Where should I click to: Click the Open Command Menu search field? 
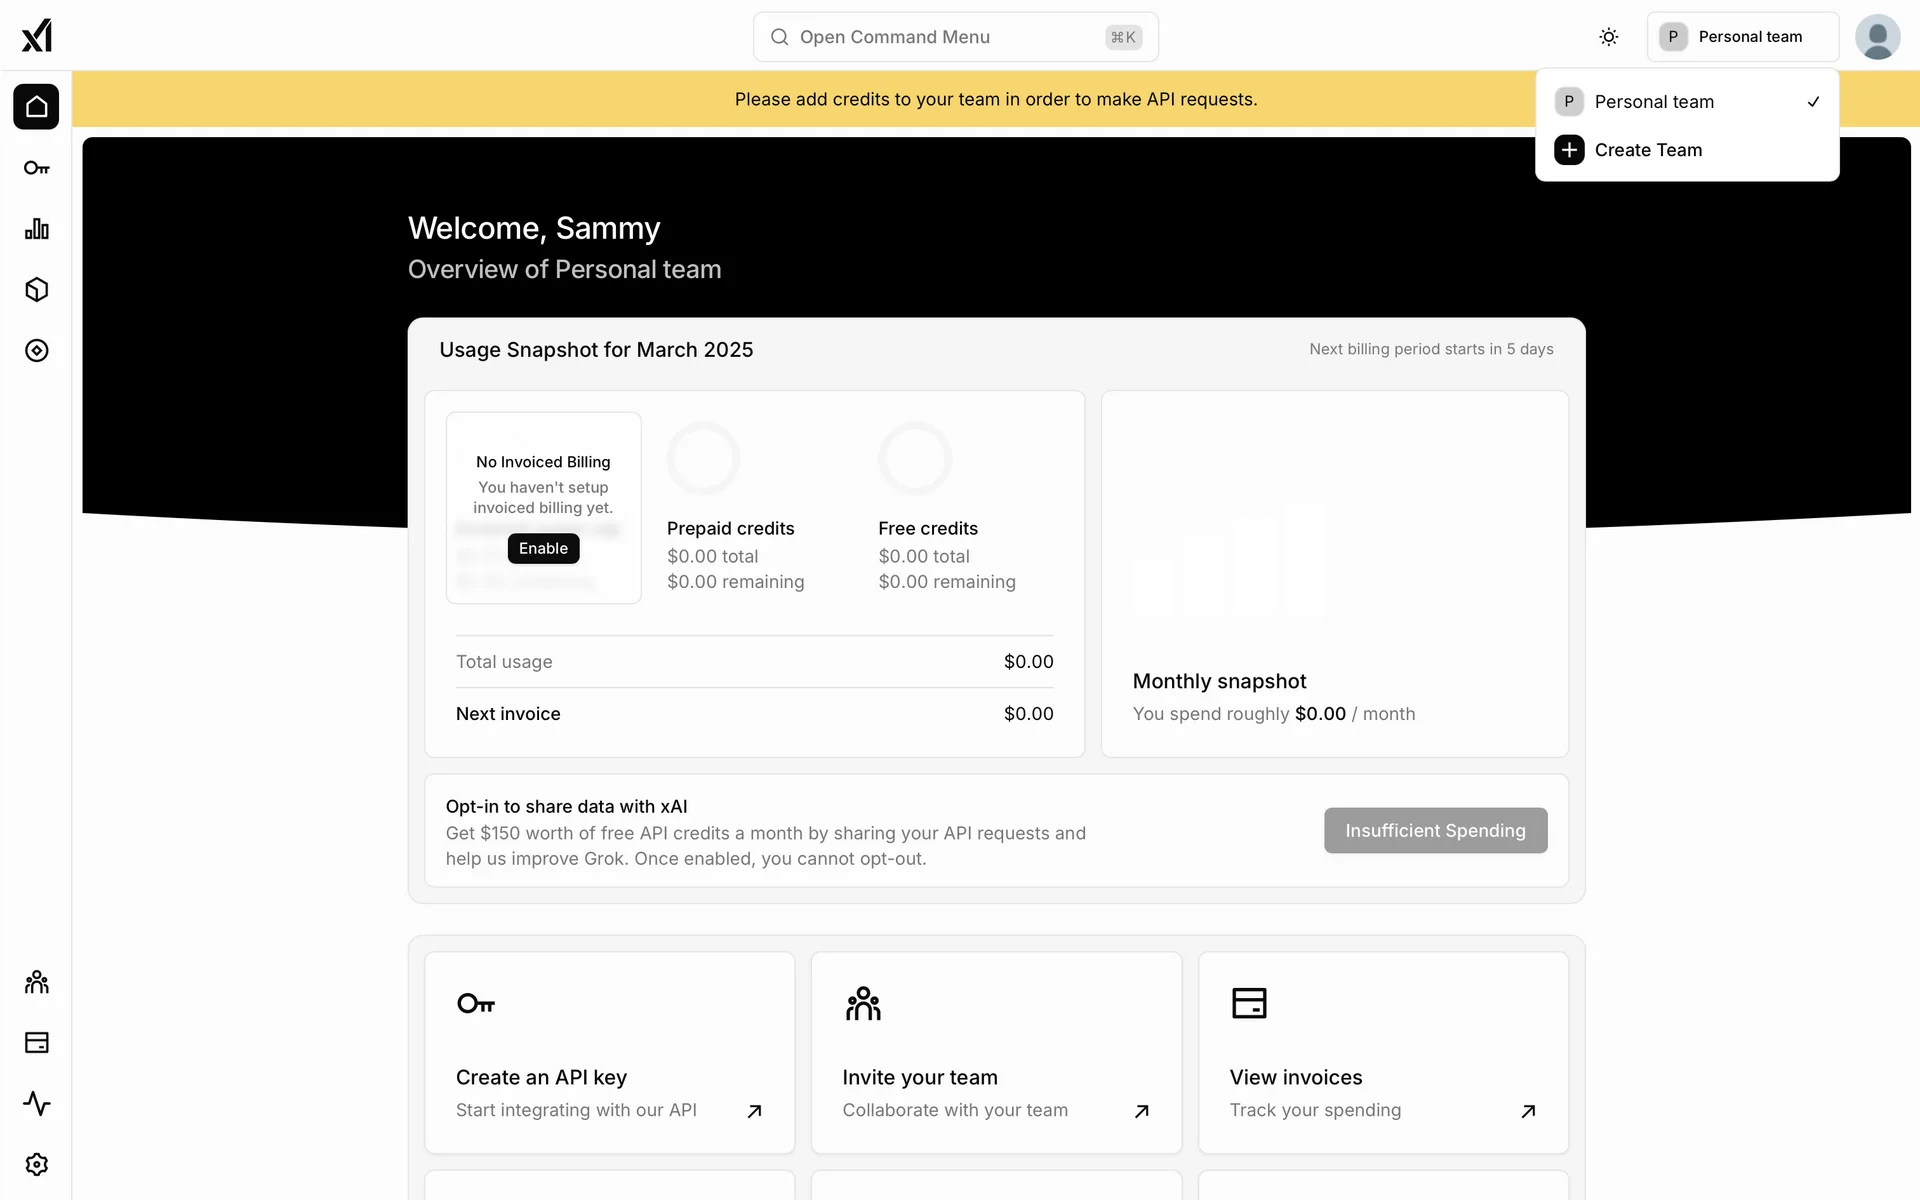point(955,37)
